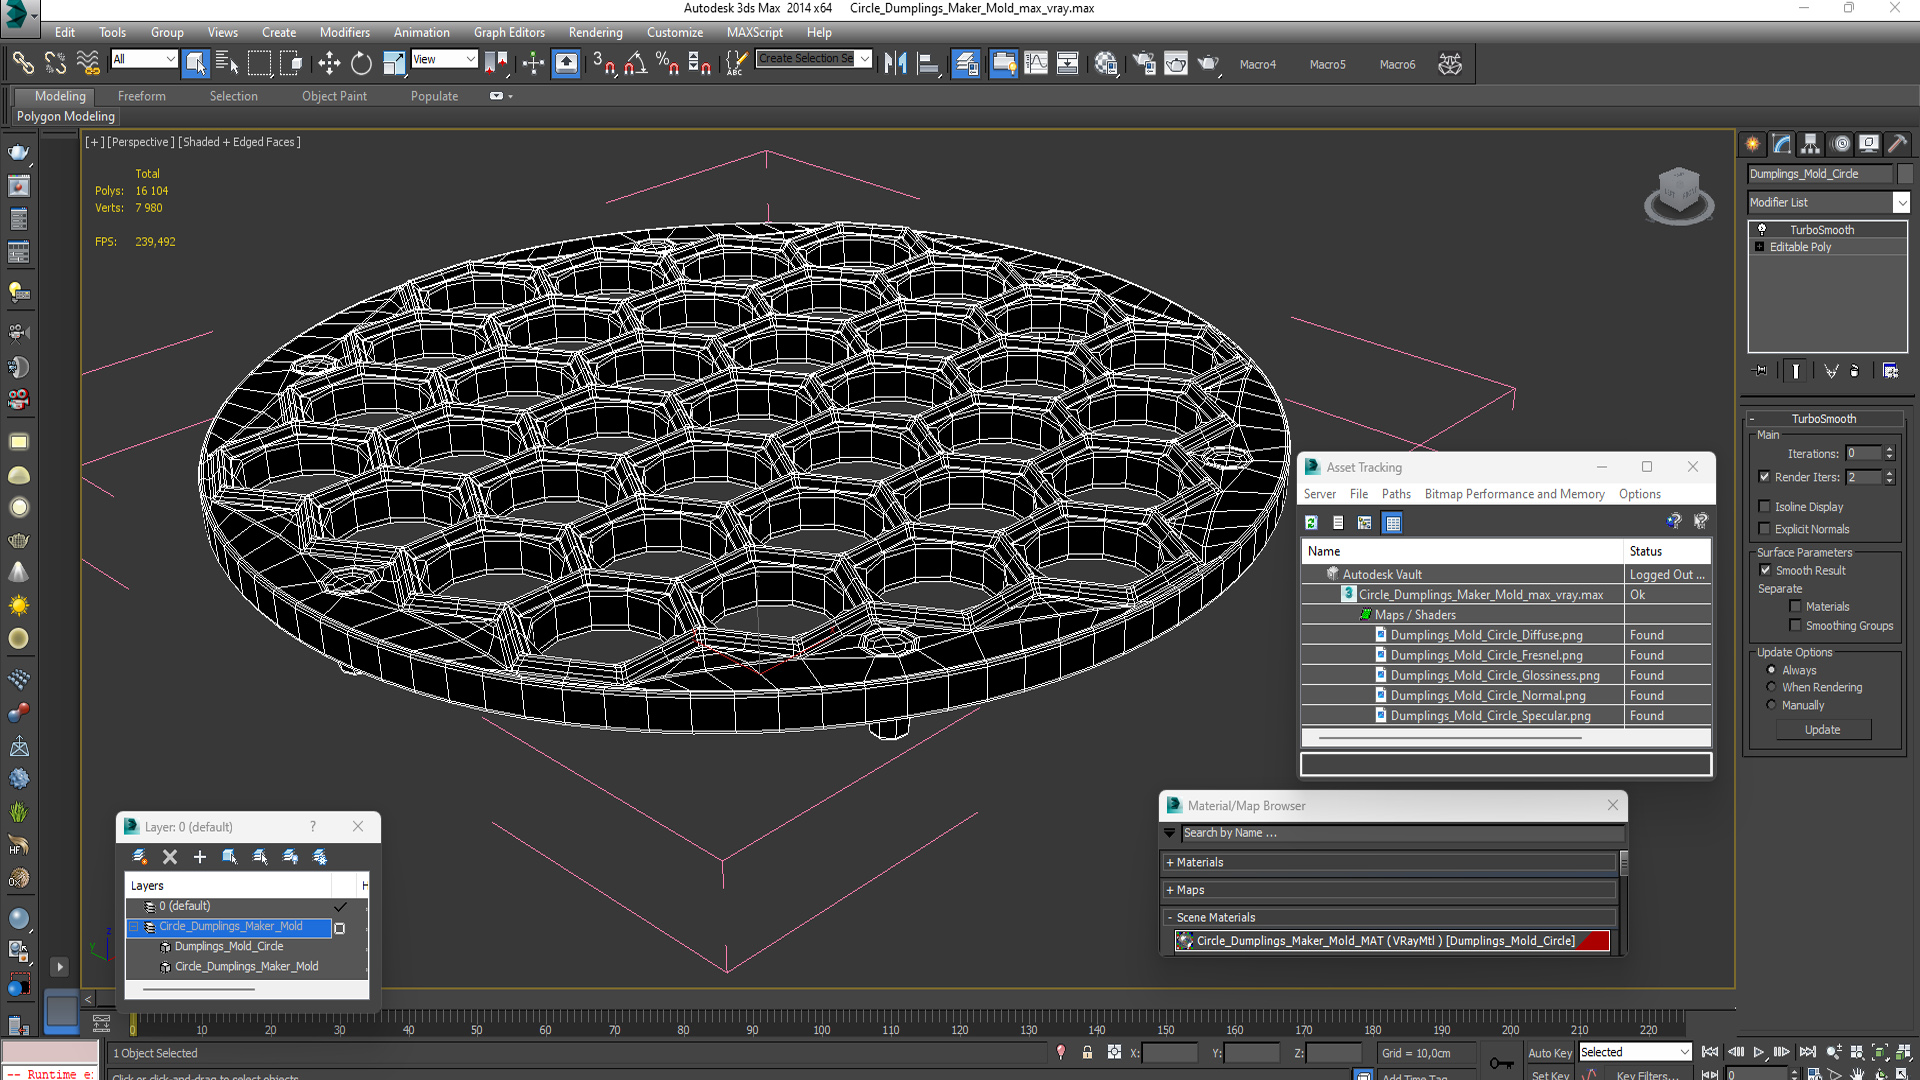Toggle the selection lock padlock
The image size is (1920, 1080).
pos(1087,1052)
